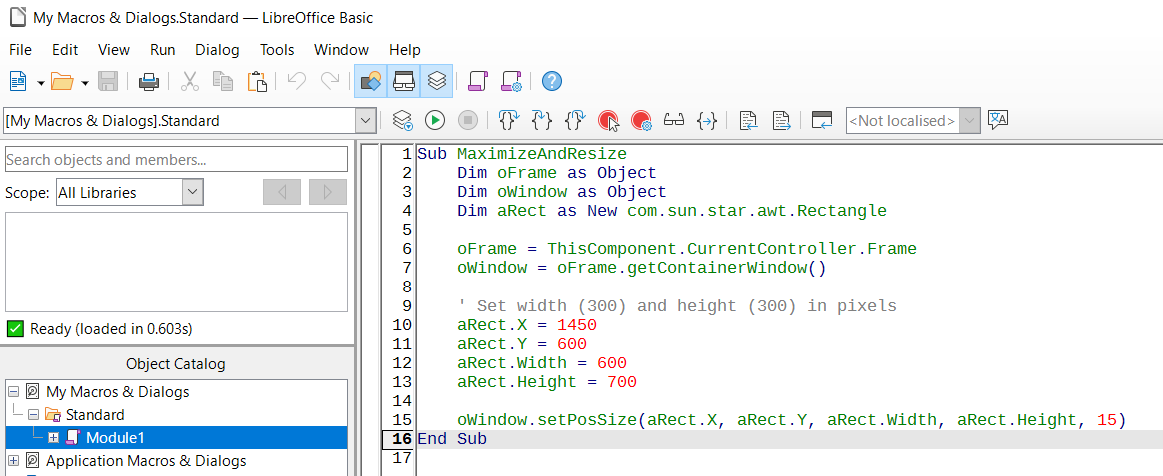Click the Compile icon next to the library box

[x=401, y=121]
